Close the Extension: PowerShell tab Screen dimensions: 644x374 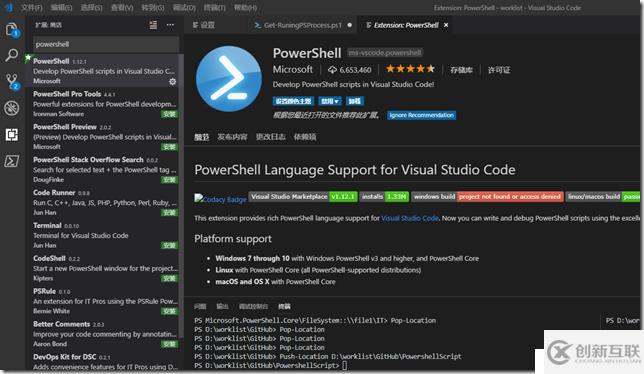(446, 25)
